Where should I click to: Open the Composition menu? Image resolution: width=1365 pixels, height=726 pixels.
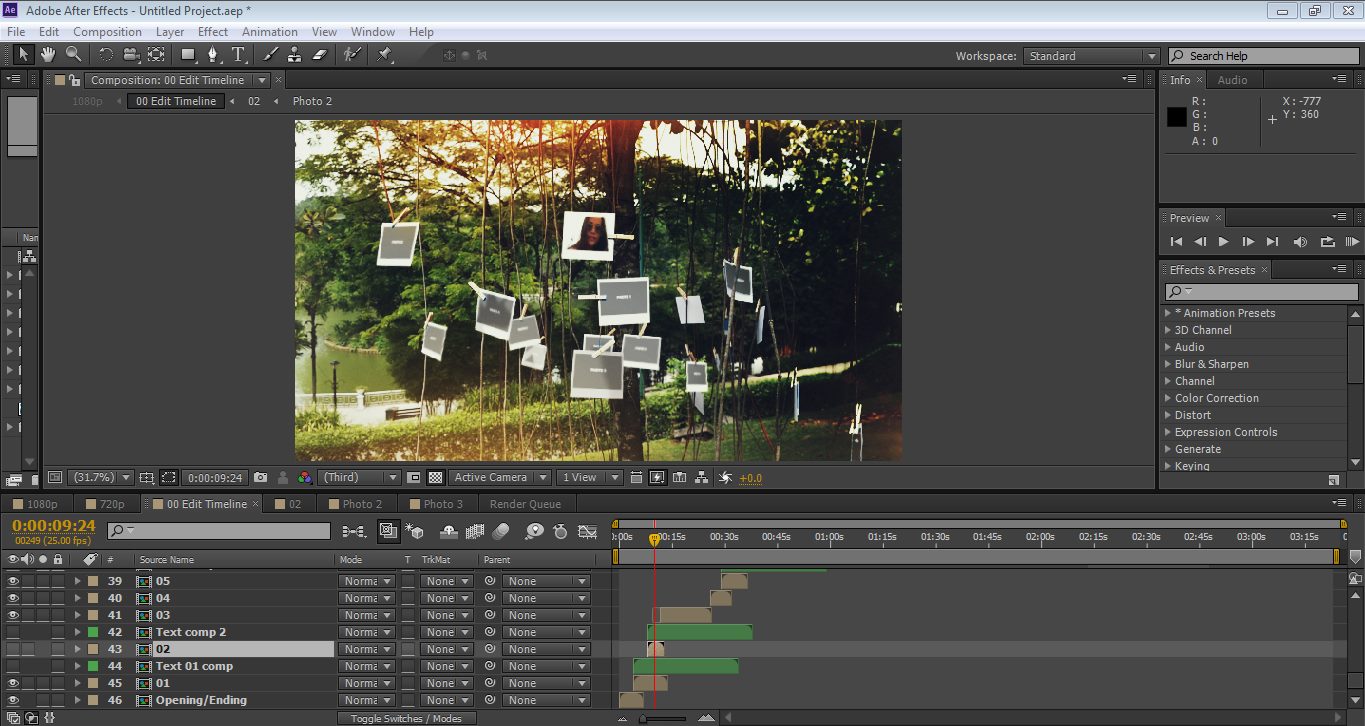(107, 32)
